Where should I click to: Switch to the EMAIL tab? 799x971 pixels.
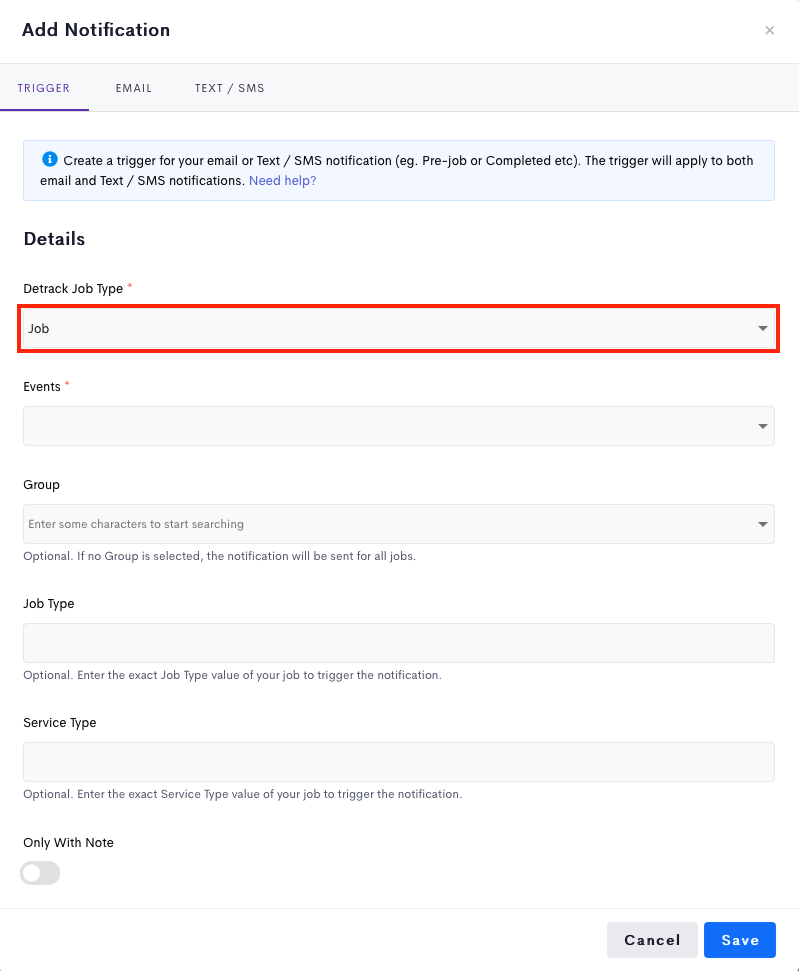click(133, 88)
